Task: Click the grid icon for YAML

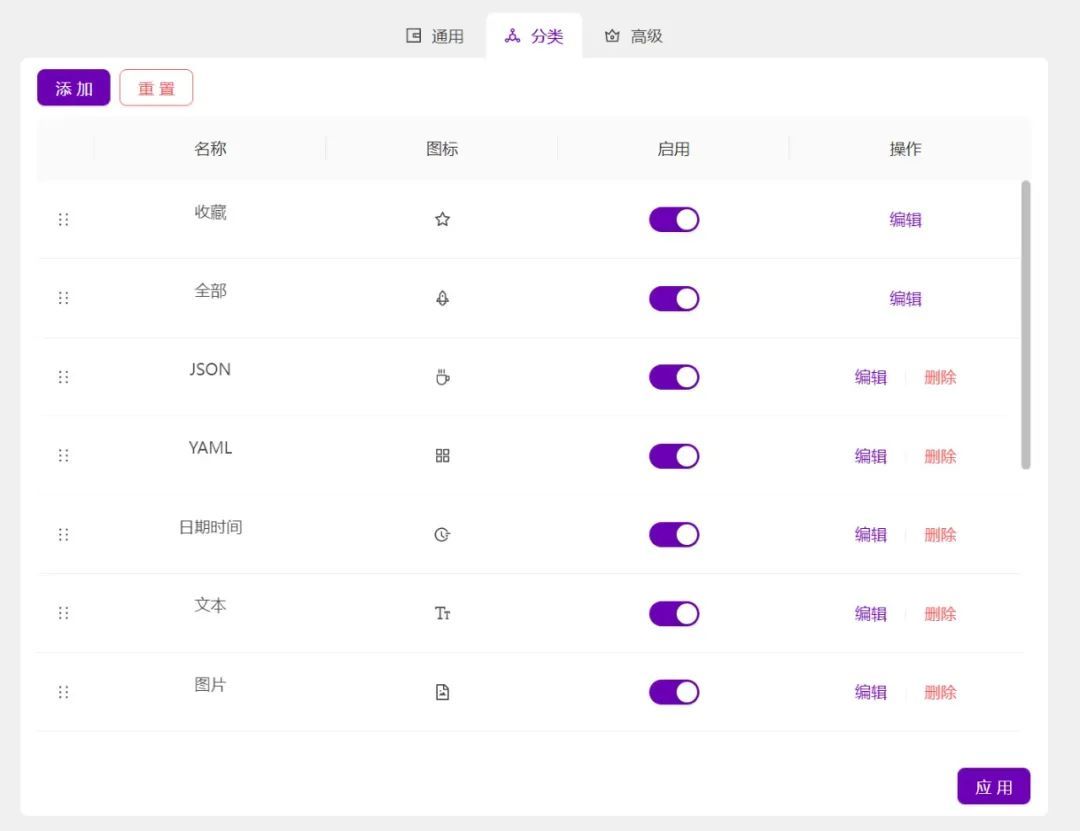Action: (x=442, y=456)
